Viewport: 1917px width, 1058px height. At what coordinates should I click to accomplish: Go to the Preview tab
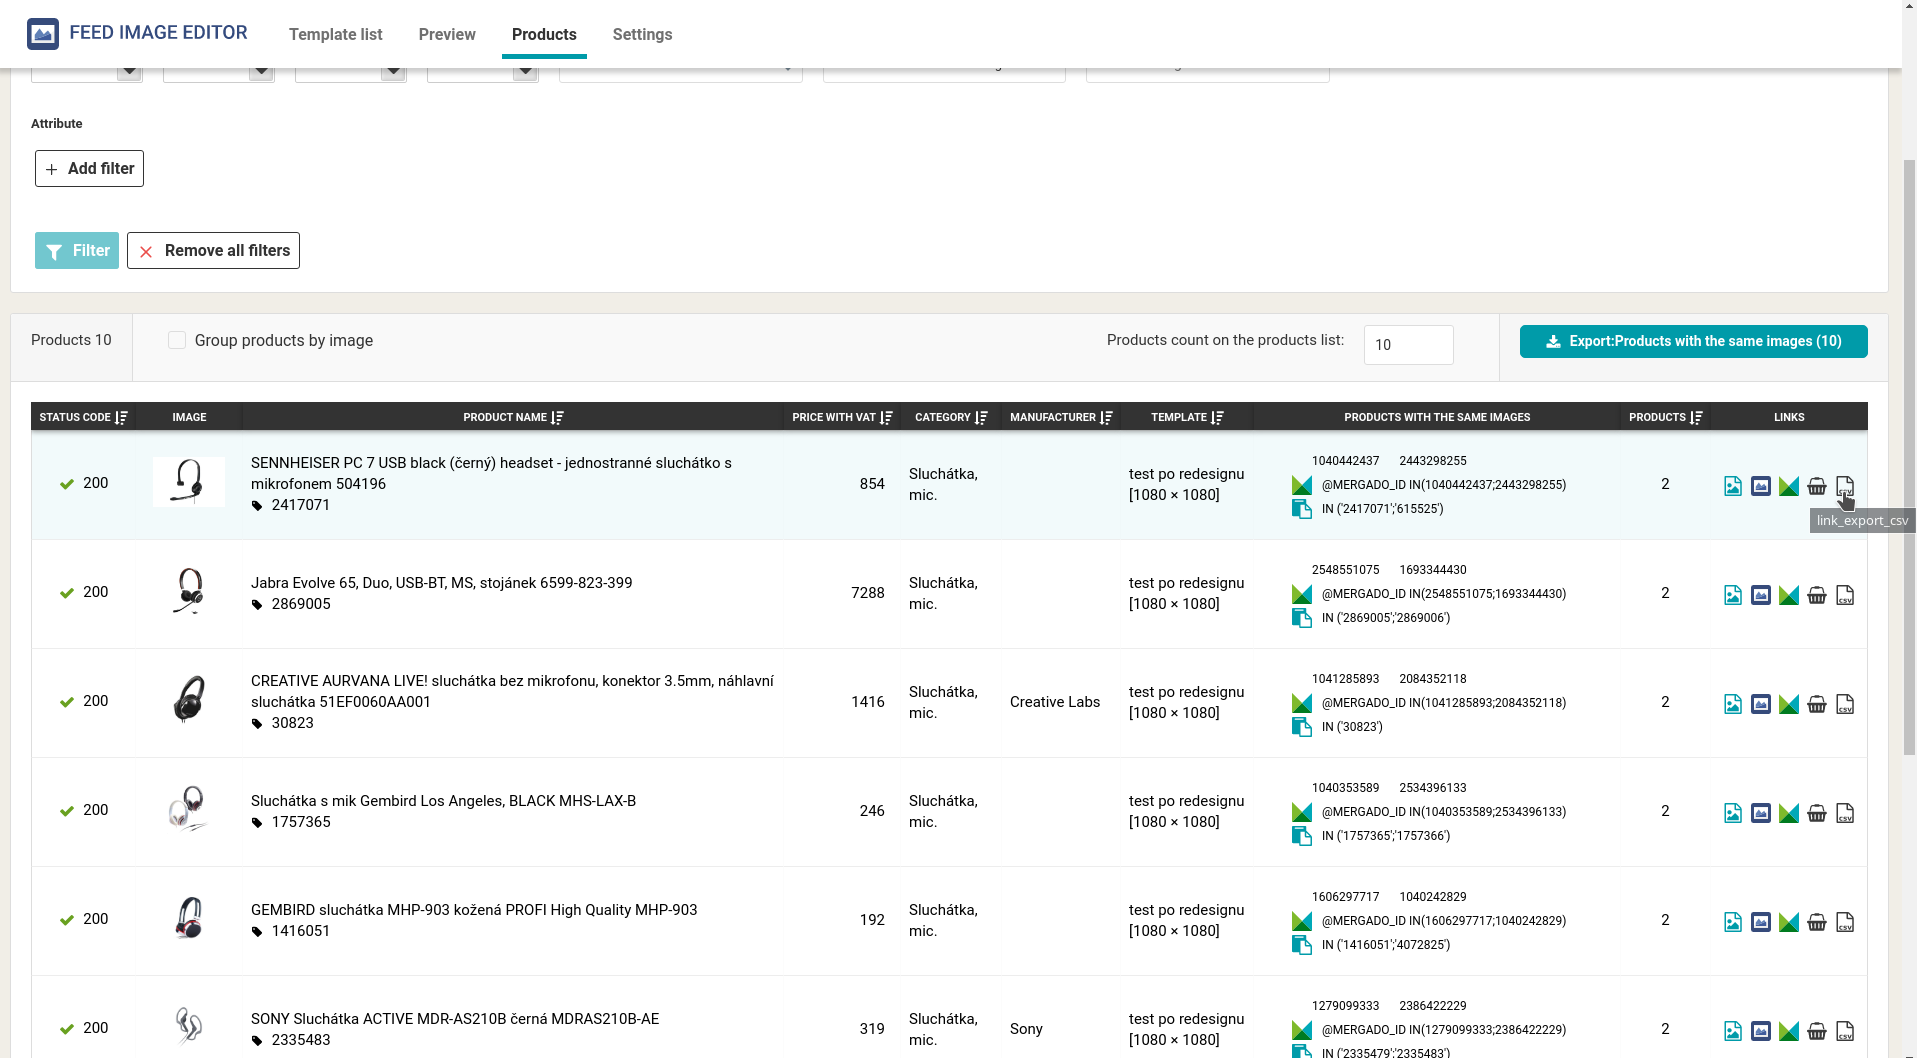(447, 34)
